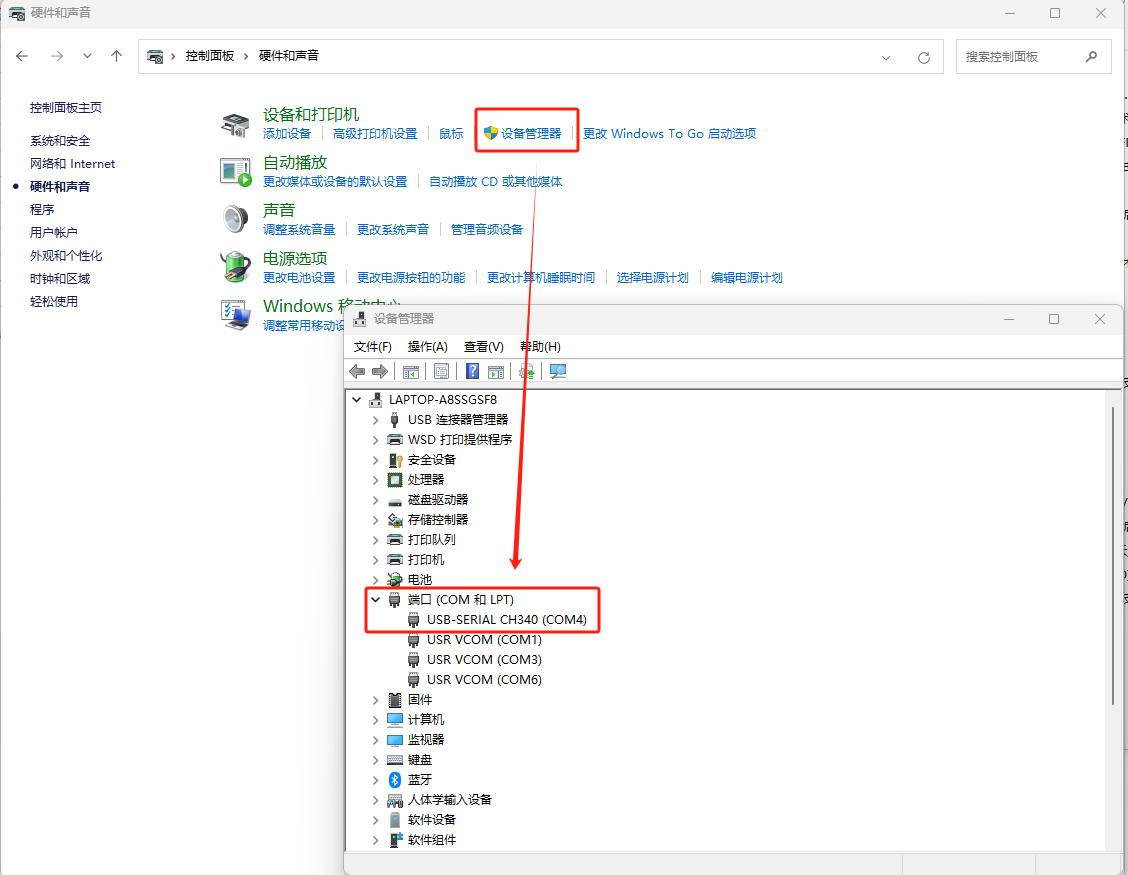Expand the 磁盘驱动器 node
Image resolution: width=1128 pixels, height=875 pixels.
pos(376,499)
